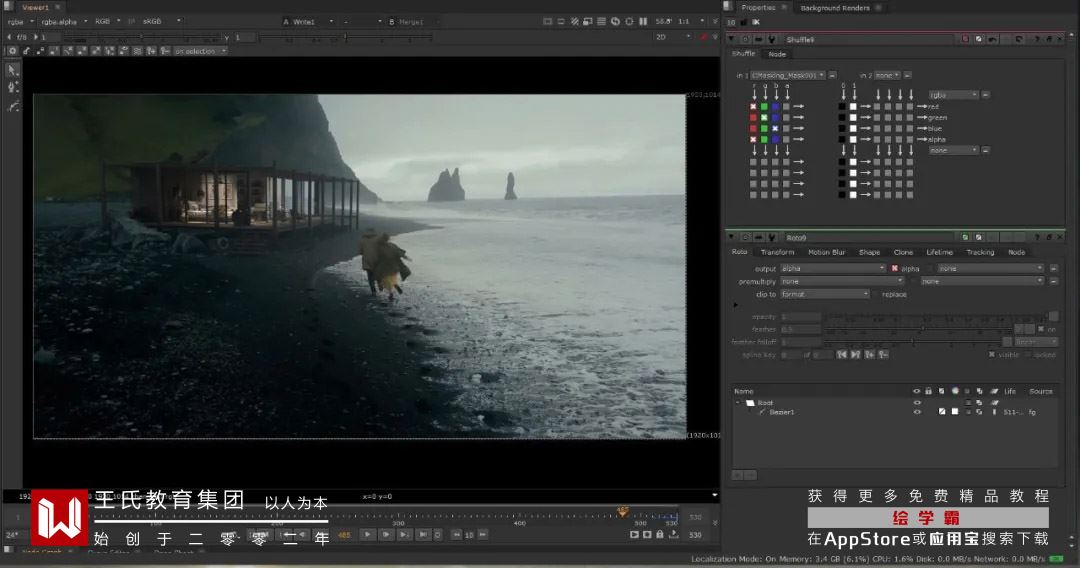
Task: Toggle visibility eye for Bezier1 shape
Action: [917, 412]
